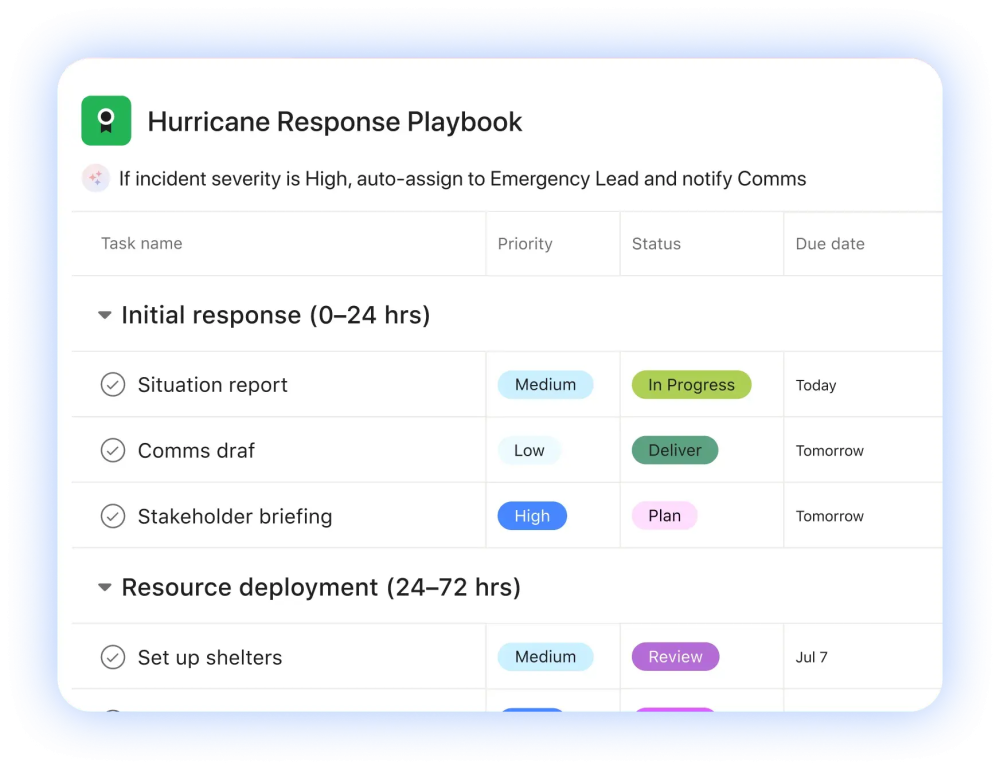Open the Hurricane Response Playbook title
Viewport: 1000px width, 769px height.
point(335,122)
